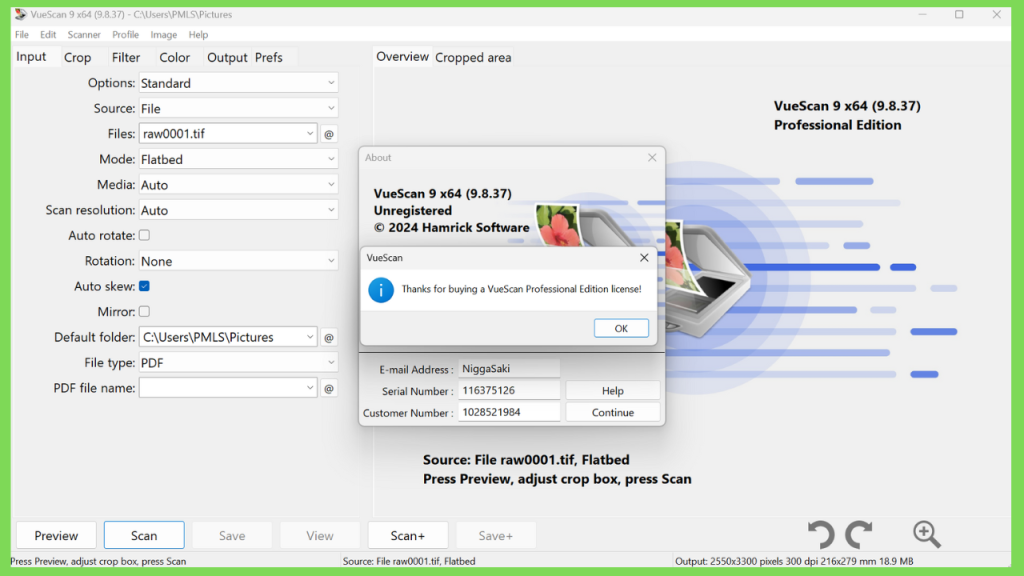The width and height of the screenshot is (1024, 576).
Task: Click the Output size text in status bar
Action: 794,561
